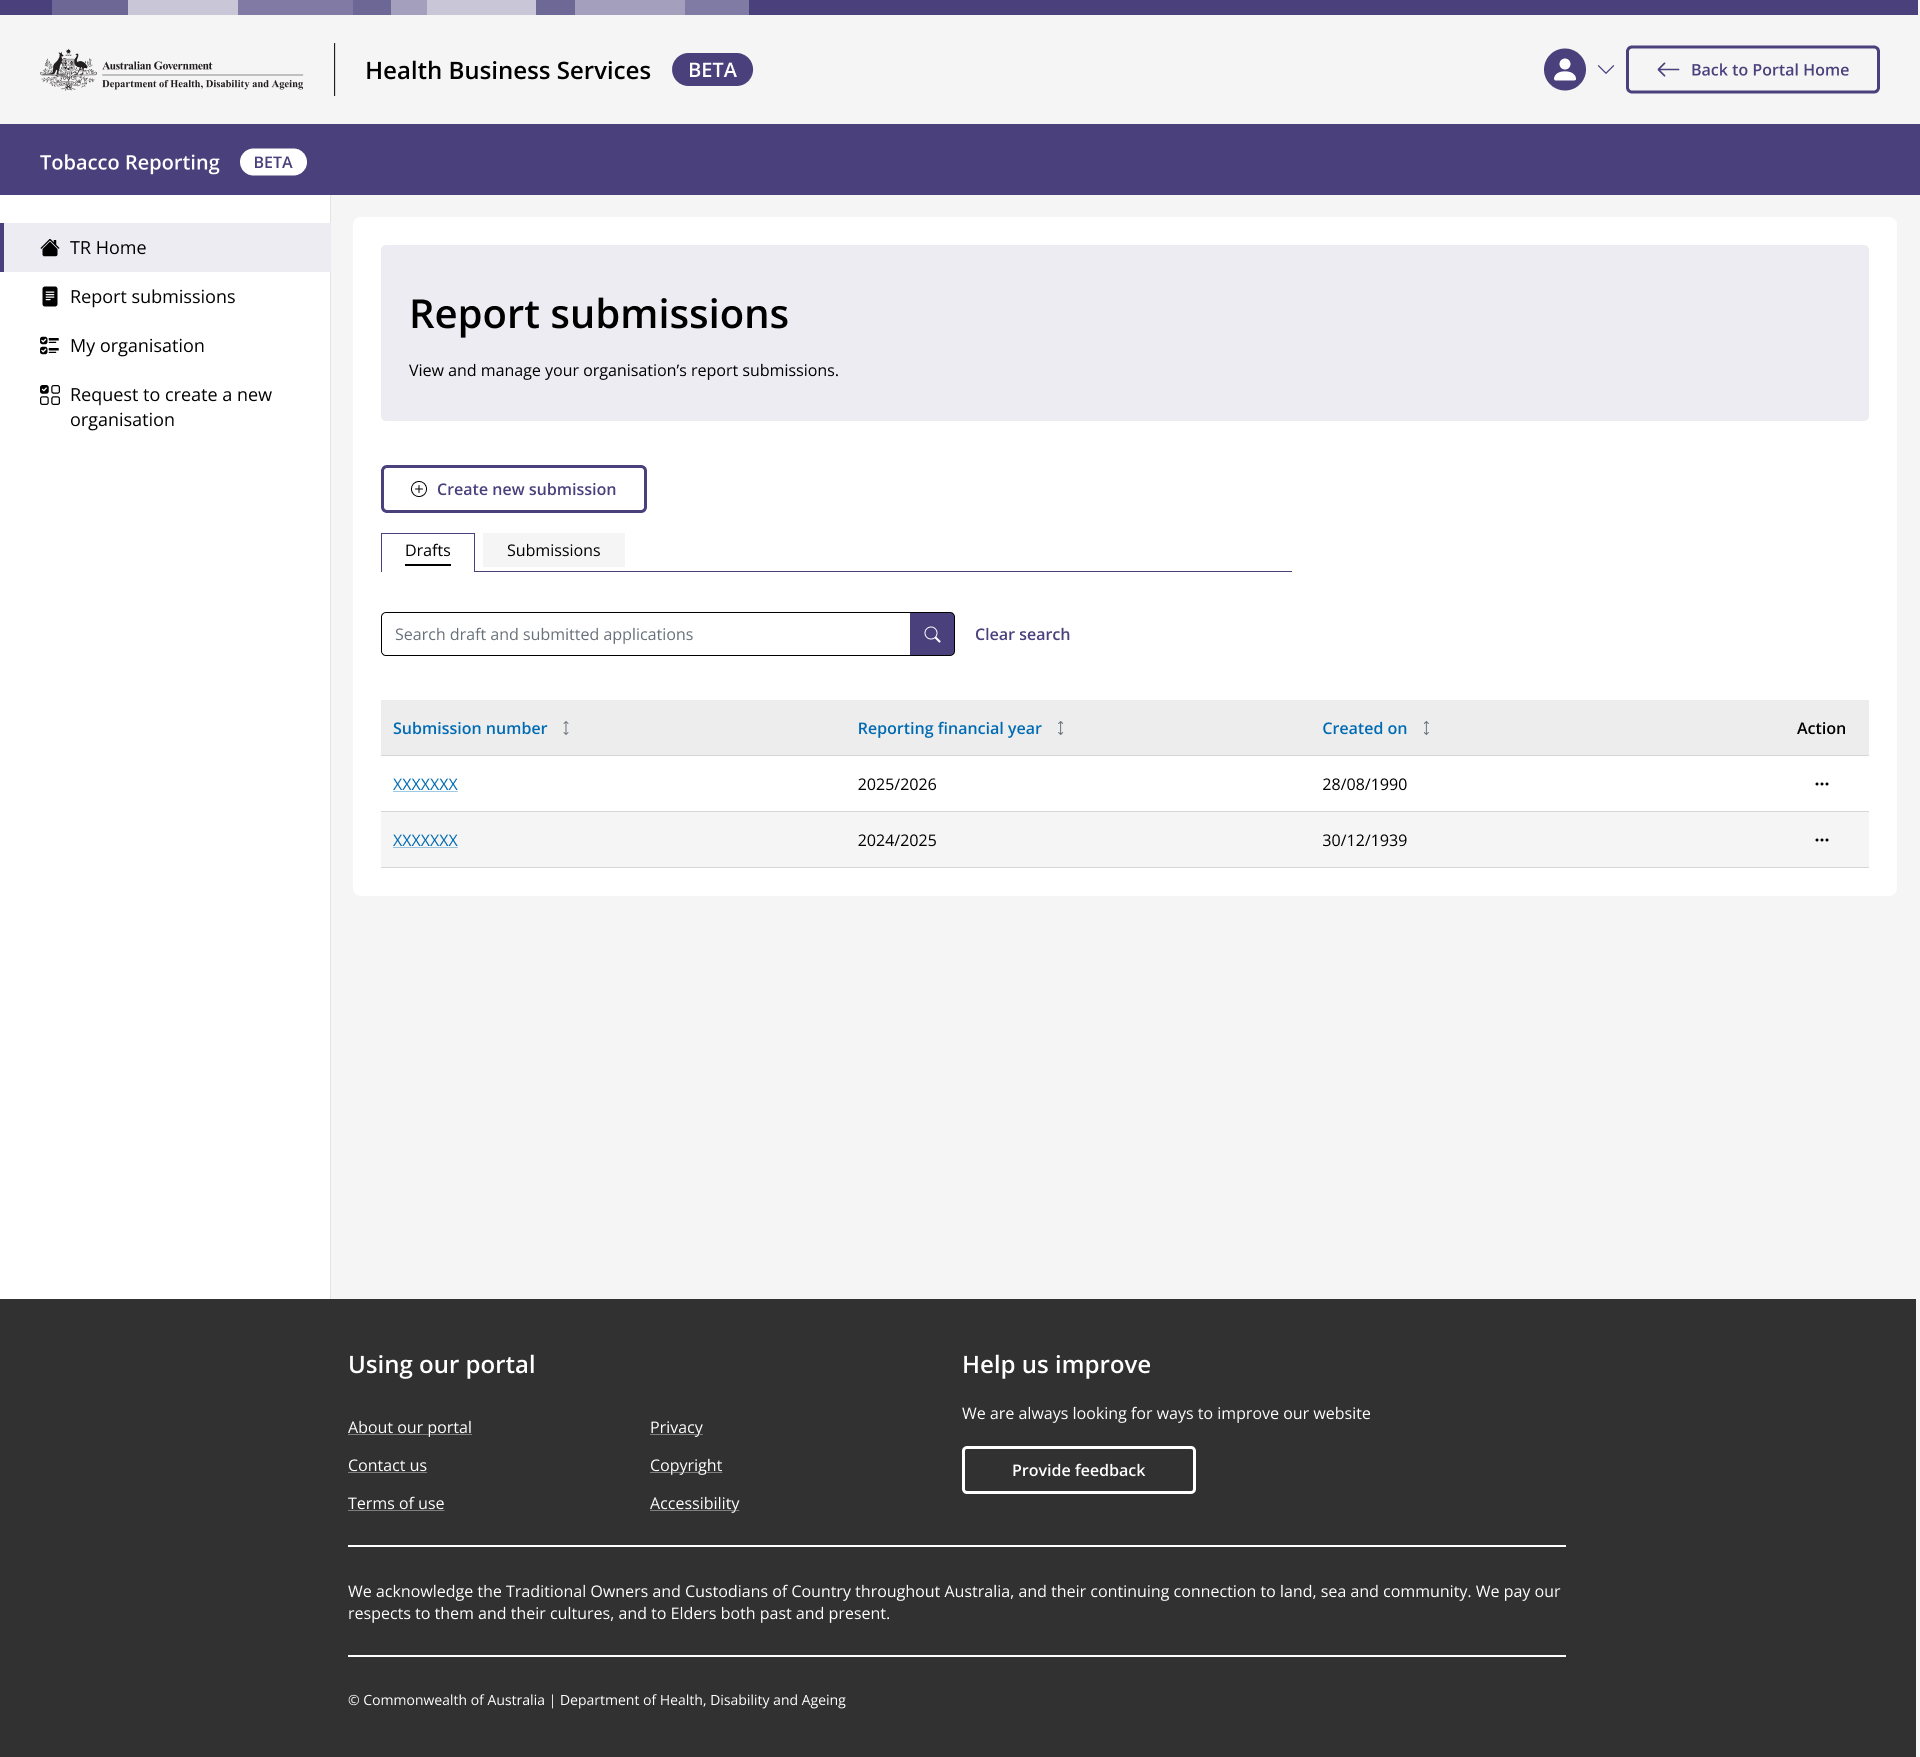Viewport: 1920px width, 1757px height.
Task: Switch to the Drafts tab
Action: (x=428, y=551)
